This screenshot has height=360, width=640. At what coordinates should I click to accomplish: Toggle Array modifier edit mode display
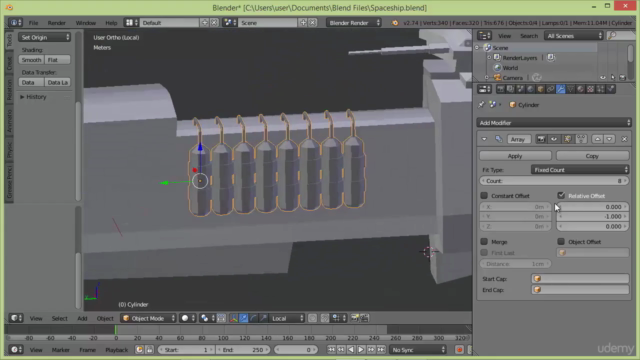[x=567, y=139]
